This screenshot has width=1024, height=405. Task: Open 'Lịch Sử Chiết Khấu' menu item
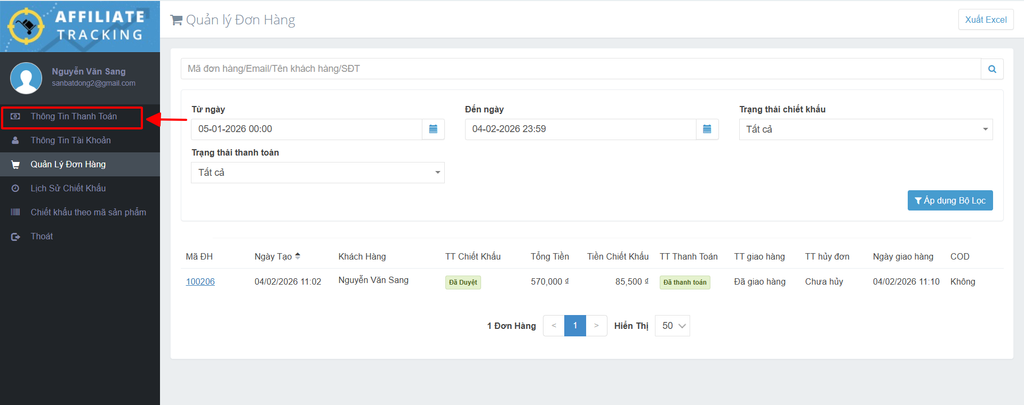[x=68, y=188]
